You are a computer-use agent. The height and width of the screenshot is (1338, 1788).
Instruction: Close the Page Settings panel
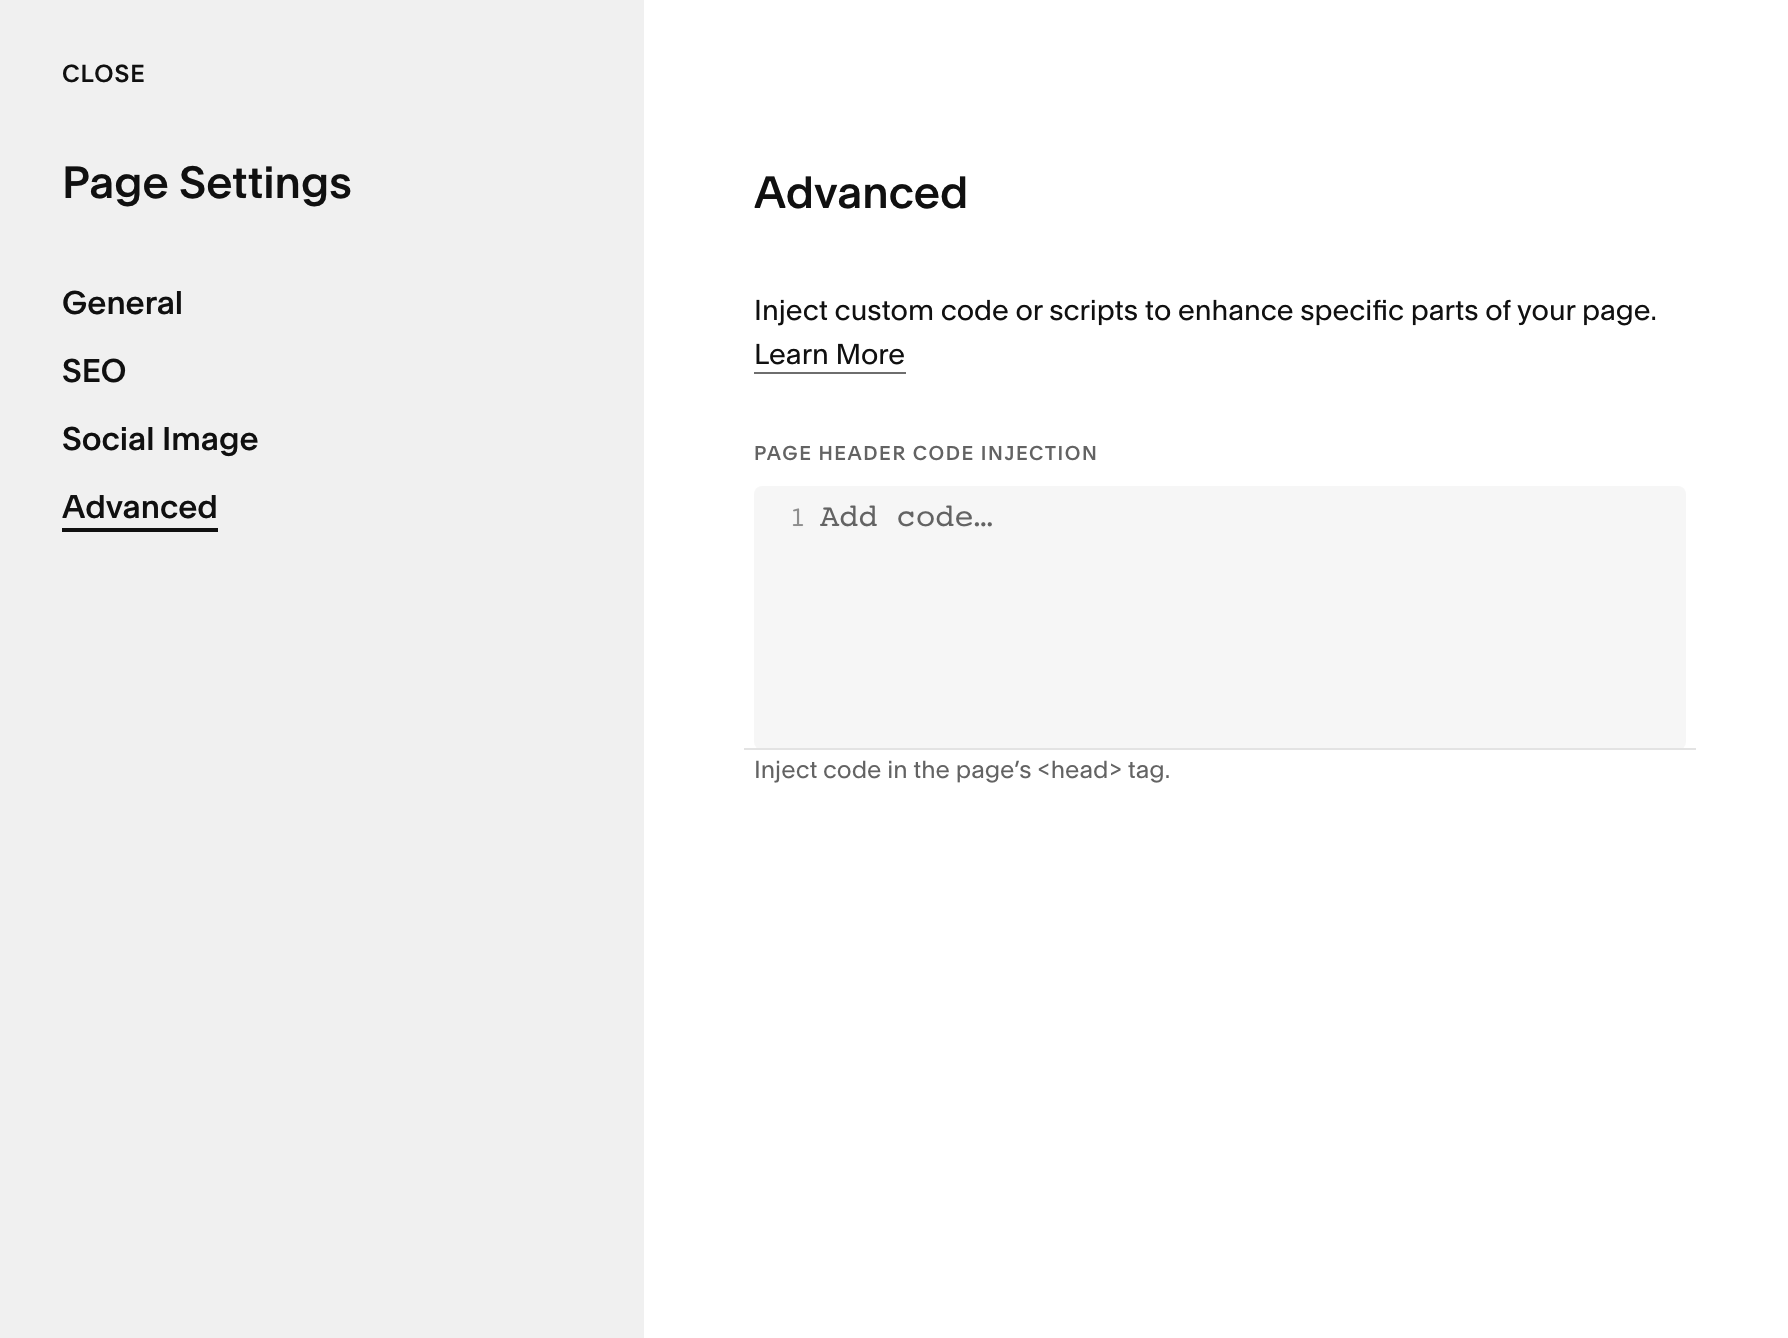click(x=103, y=74)
